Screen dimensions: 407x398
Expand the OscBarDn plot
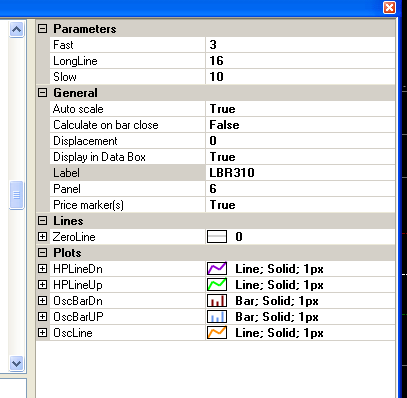(x=42, y=301)
